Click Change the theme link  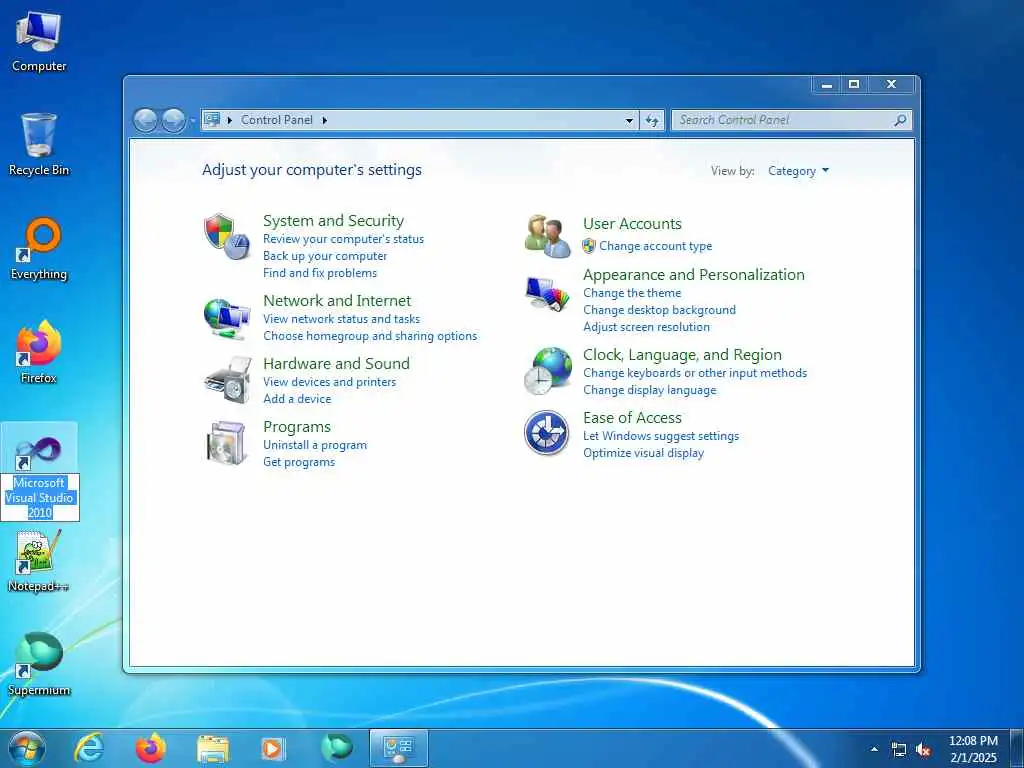[632, 293]
